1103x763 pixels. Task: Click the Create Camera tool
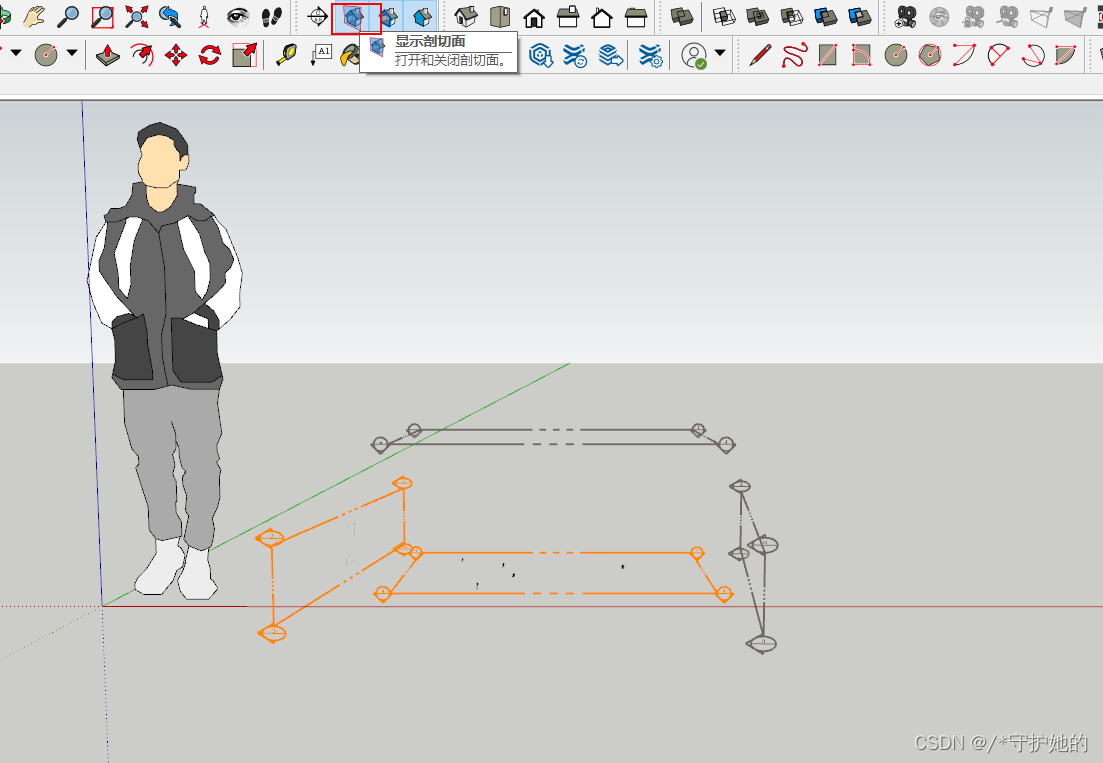coord(905,17)
